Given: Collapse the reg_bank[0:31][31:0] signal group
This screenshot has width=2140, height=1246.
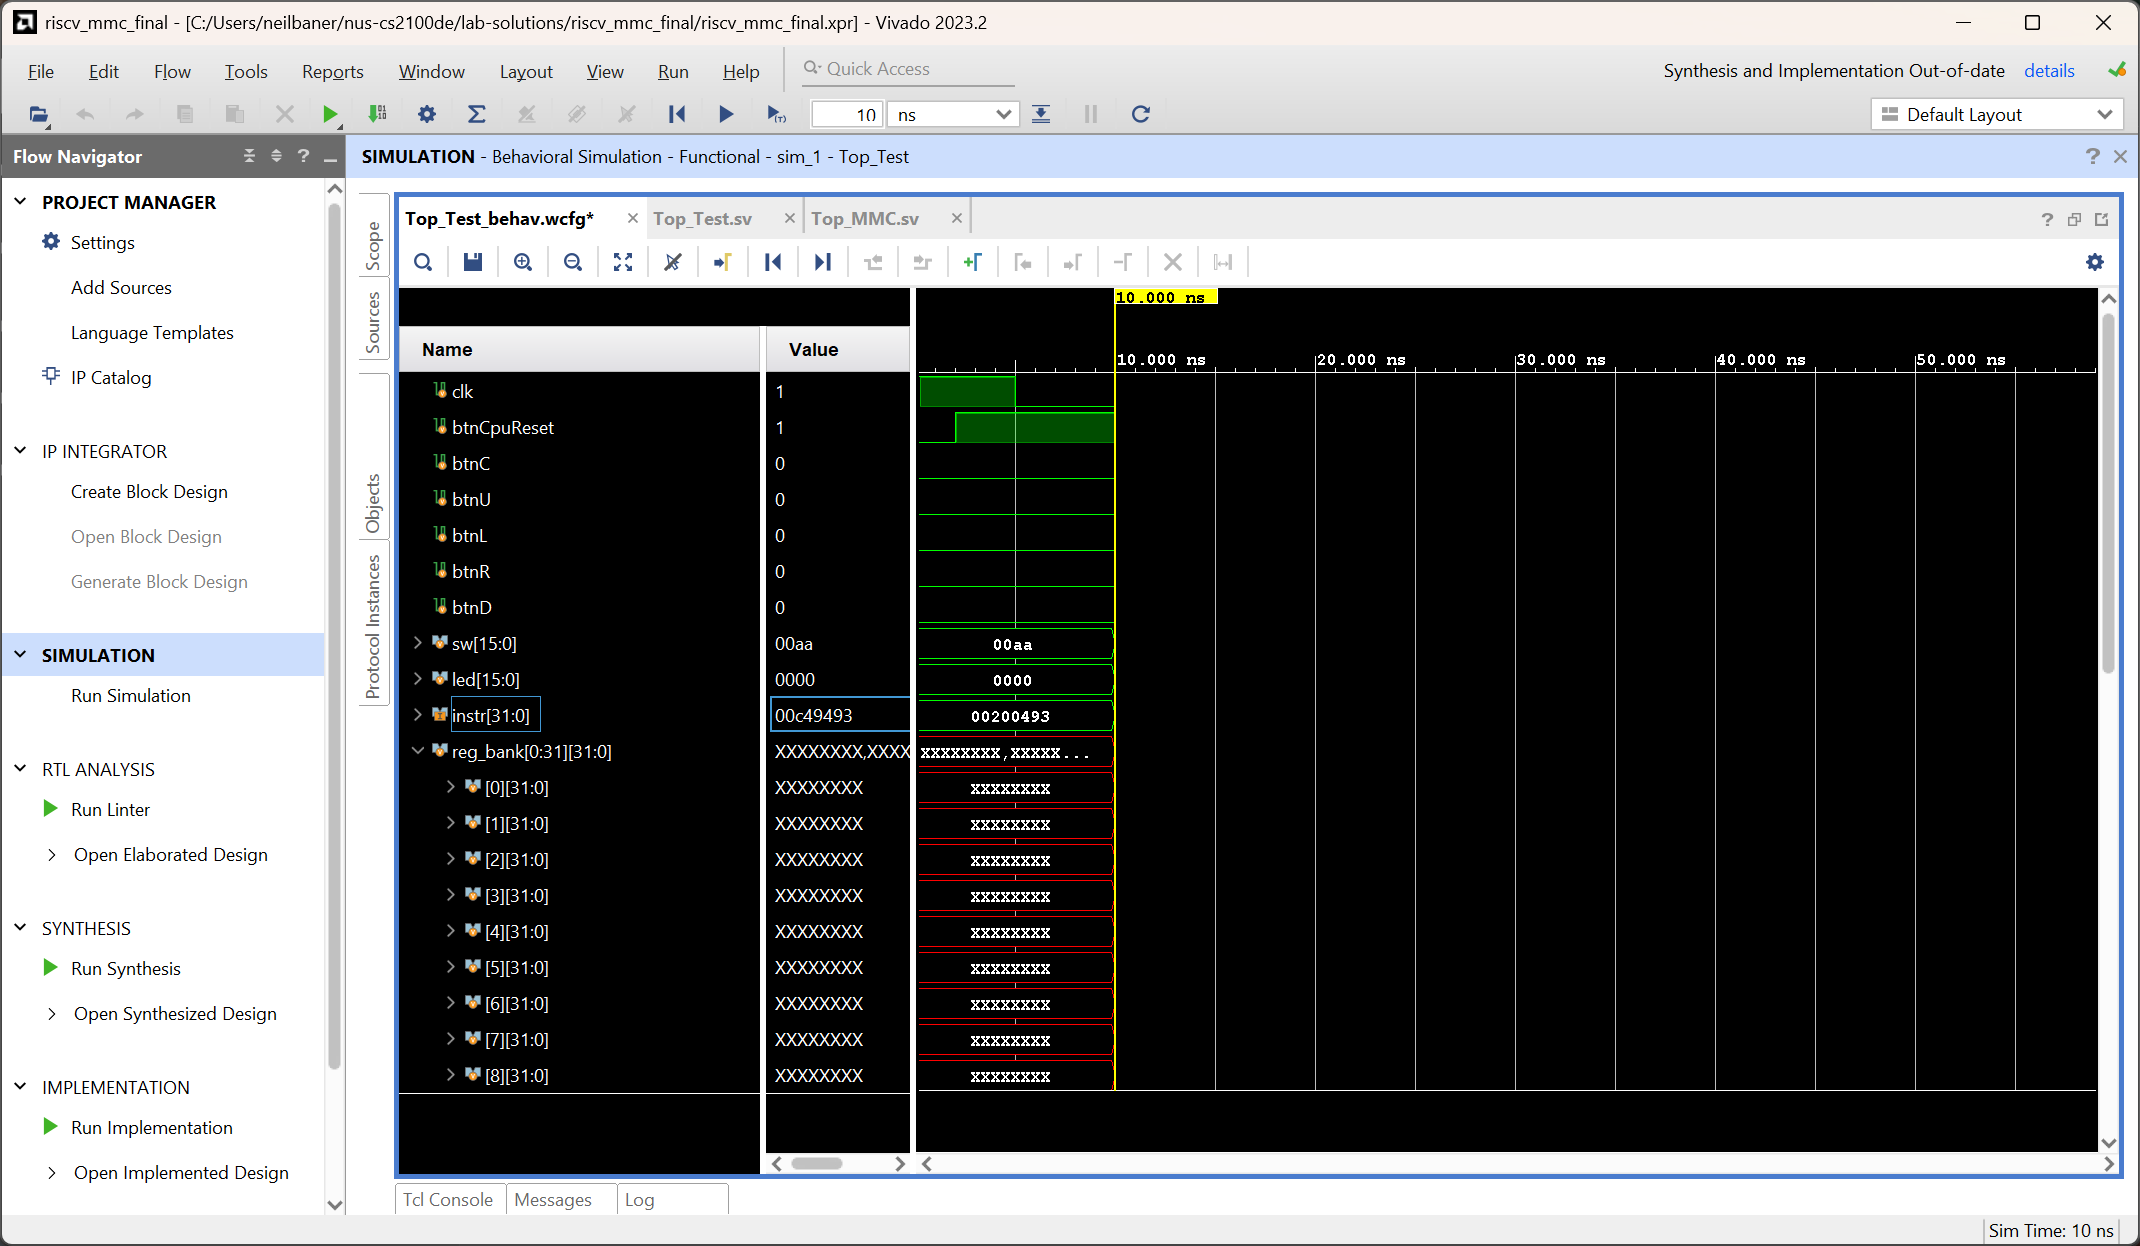Looking at the screenshot, I should 418,751.
